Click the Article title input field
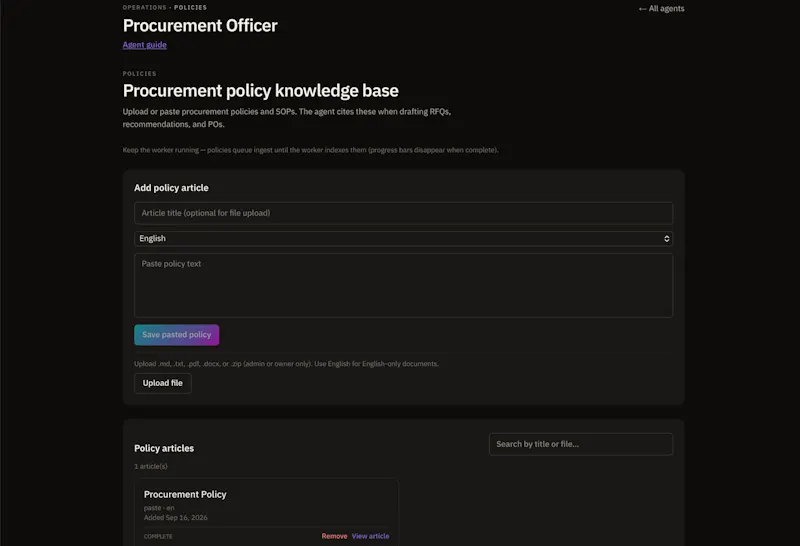 (403, 213)
